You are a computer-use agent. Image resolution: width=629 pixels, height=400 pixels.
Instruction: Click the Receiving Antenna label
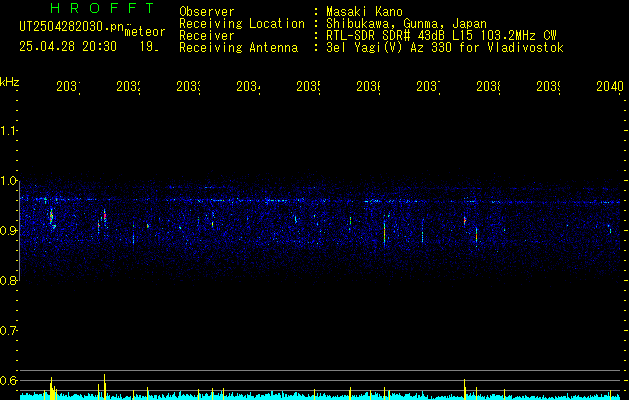(x=238, y=48)
